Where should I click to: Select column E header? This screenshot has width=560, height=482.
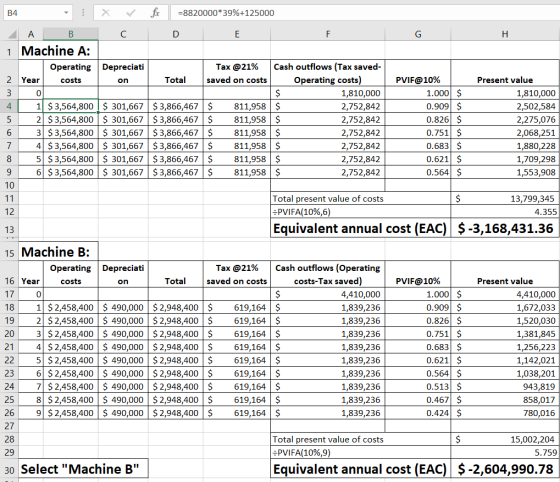237,34
